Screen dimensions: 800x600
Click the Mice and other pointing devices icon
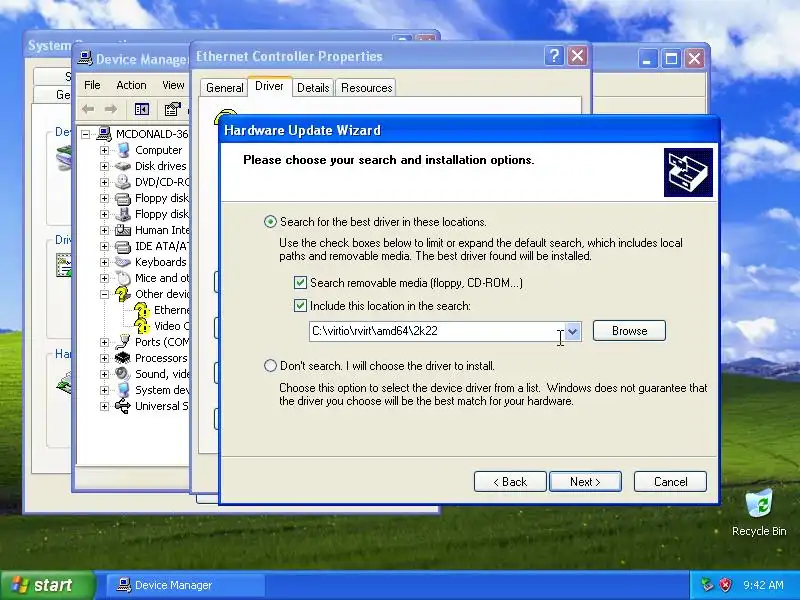pyautogui.click(x=123, y=278)
